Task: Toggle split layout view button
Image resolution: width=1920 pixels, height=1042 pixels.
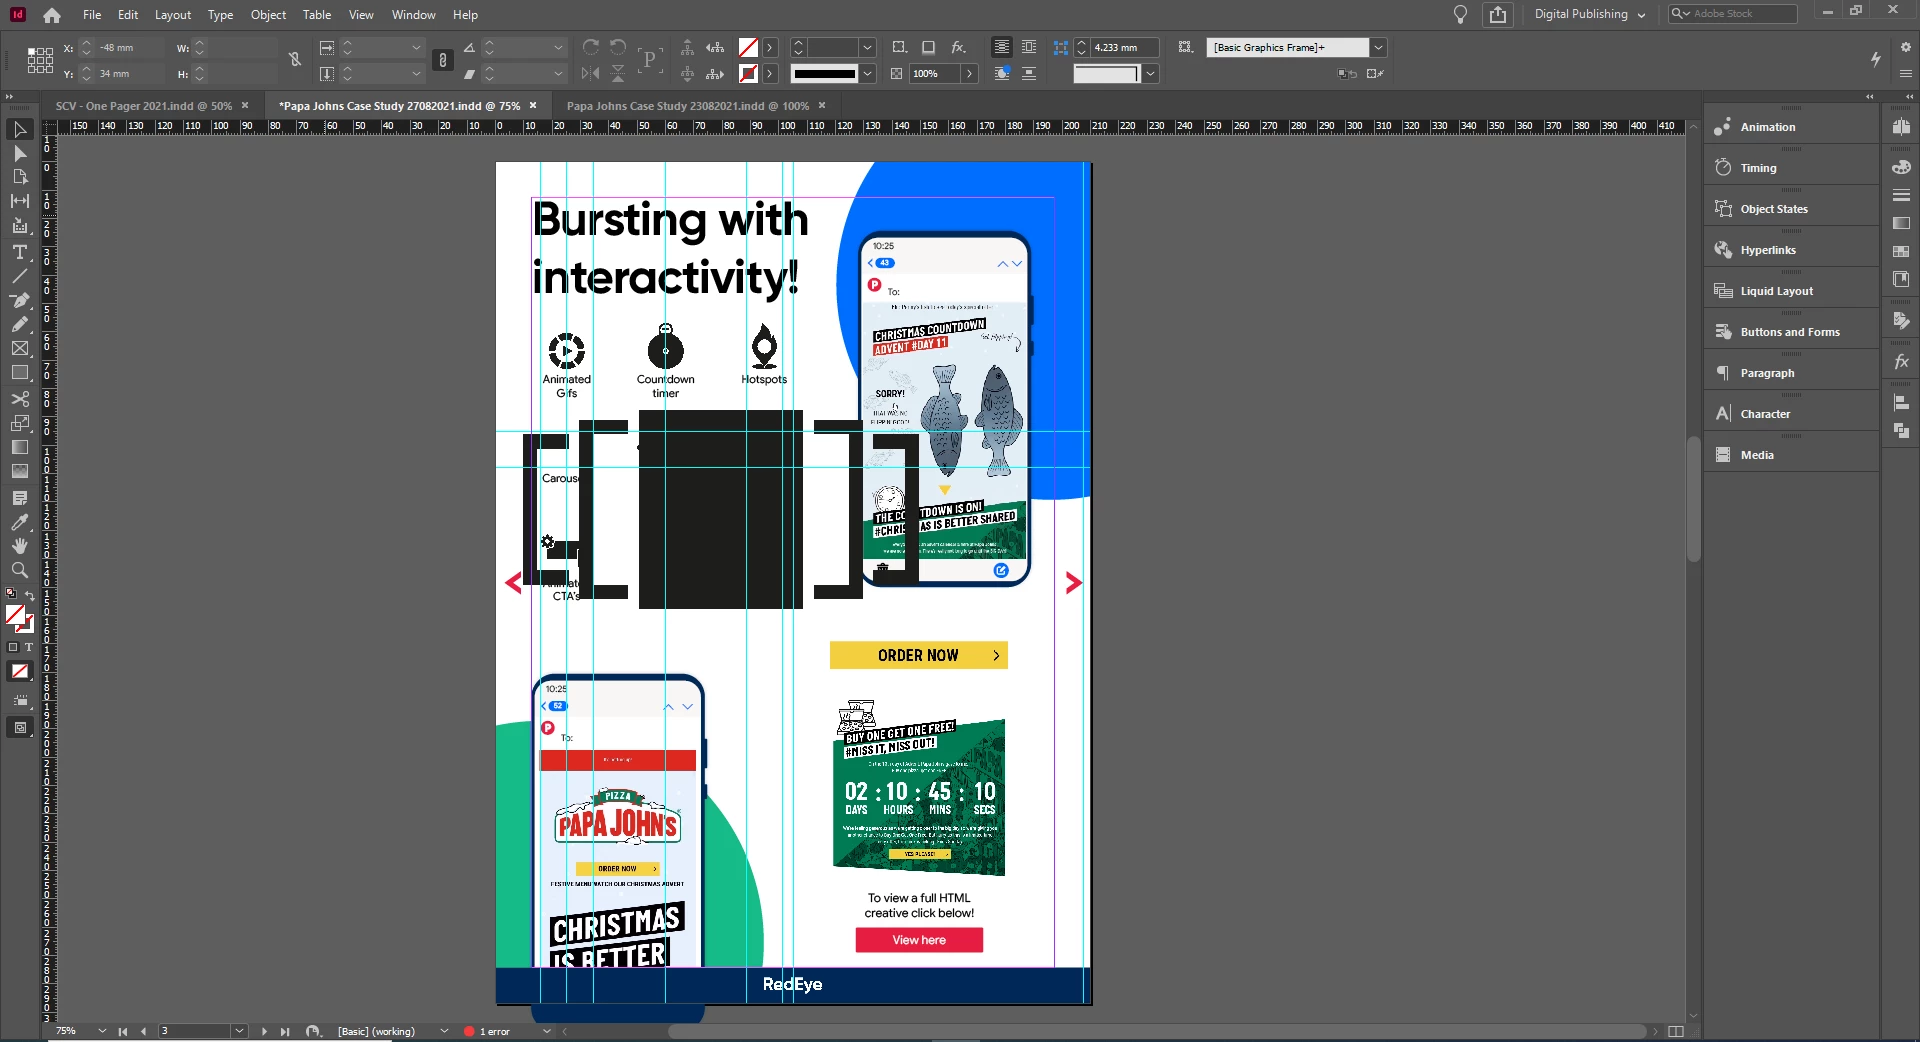Action: 1676,1031
